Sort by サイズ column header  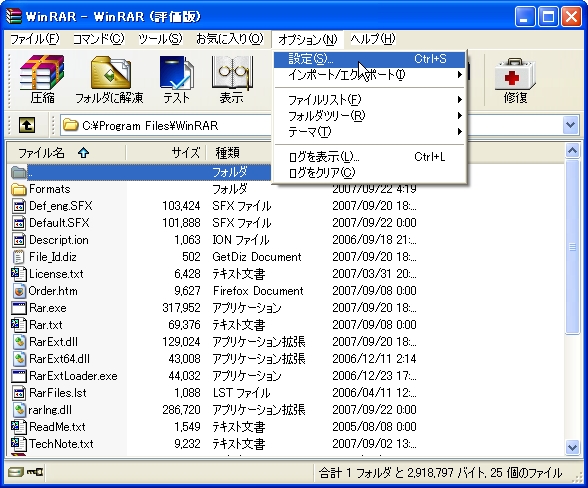166,153
